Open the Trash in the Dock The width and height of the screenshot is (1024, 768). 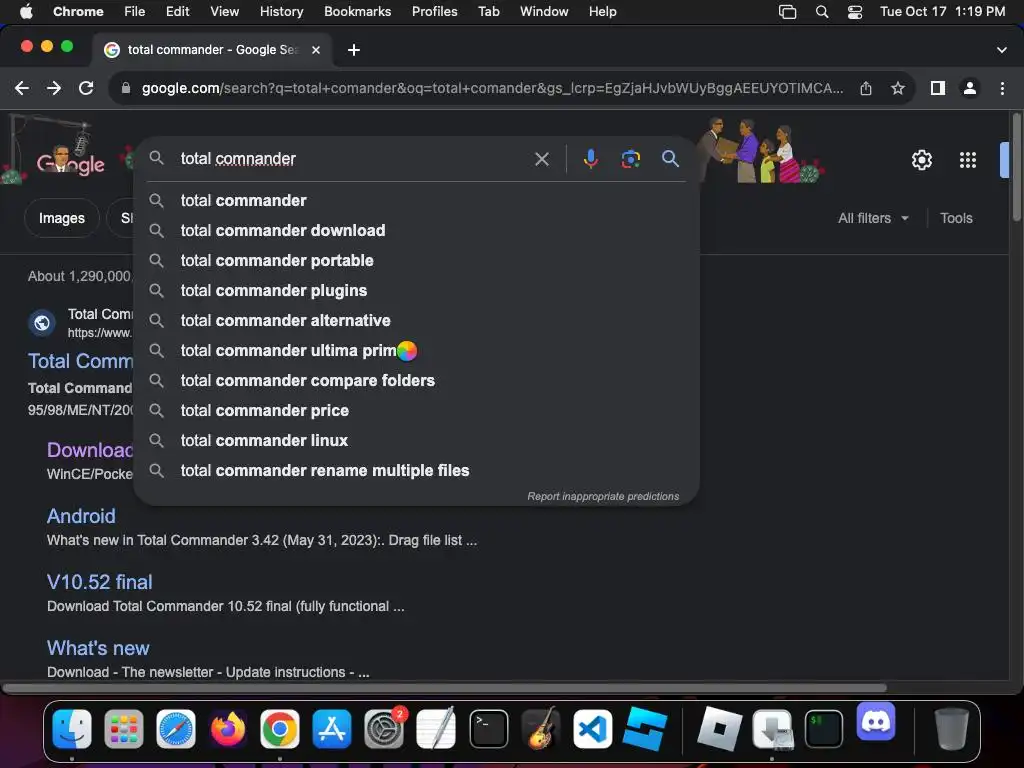click(x=952, y=729)
